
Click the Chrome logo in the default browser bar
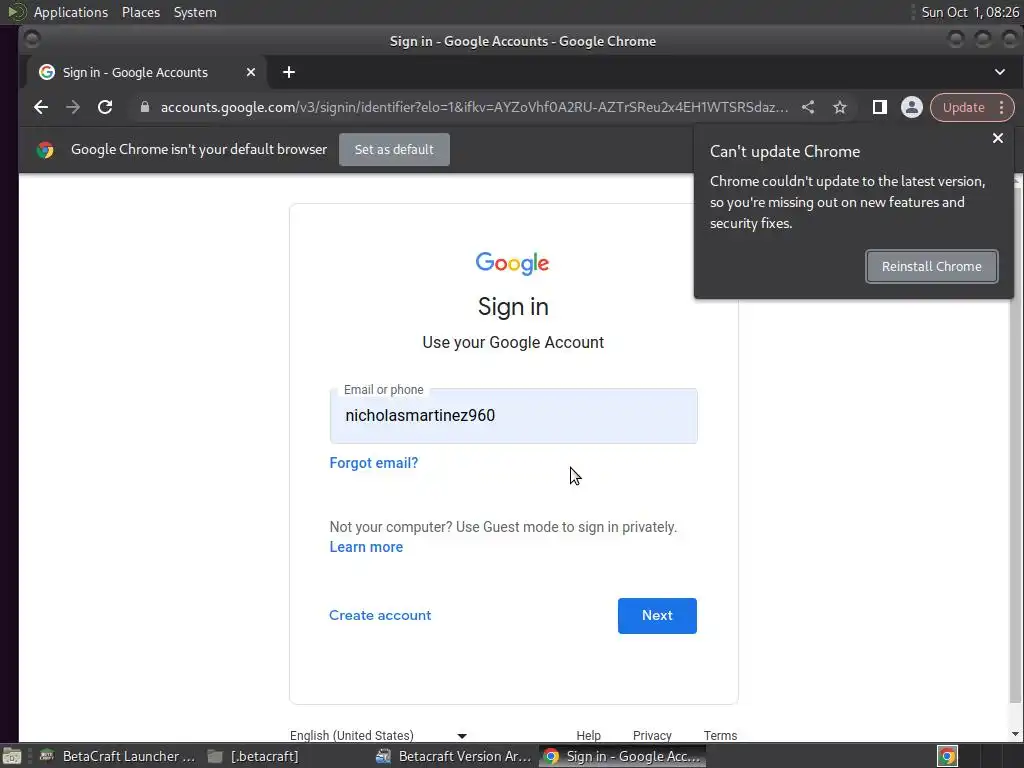45,150
